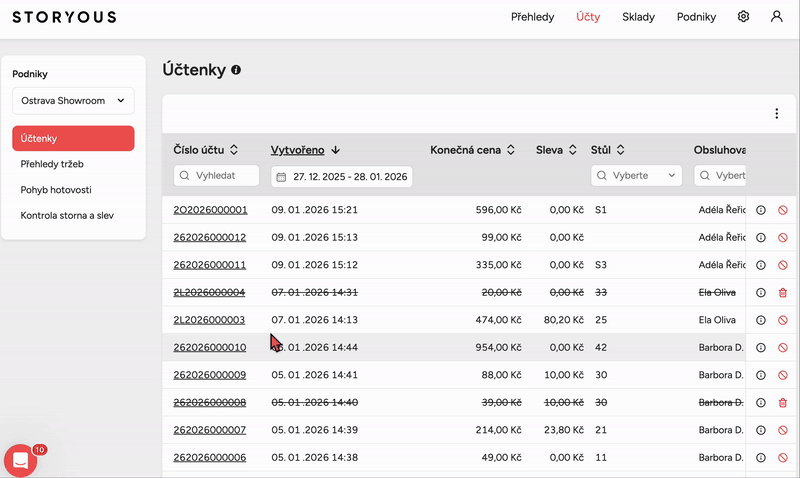Open the Stůl Vyberte filter dropdown

coord(633,176)
